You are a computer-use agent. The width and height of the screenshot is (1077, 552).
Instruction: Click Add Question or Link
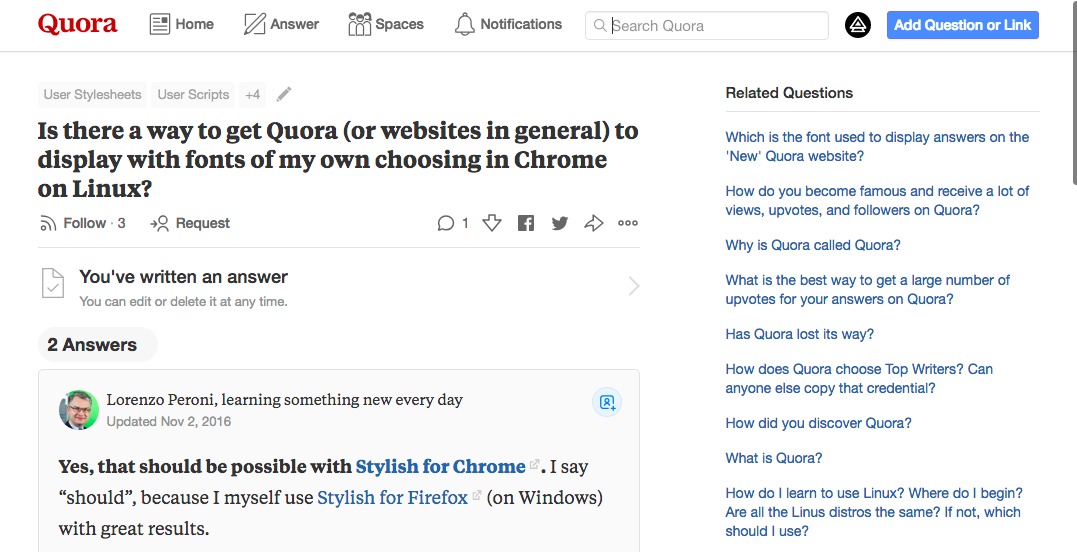click(x=962, y=25)
